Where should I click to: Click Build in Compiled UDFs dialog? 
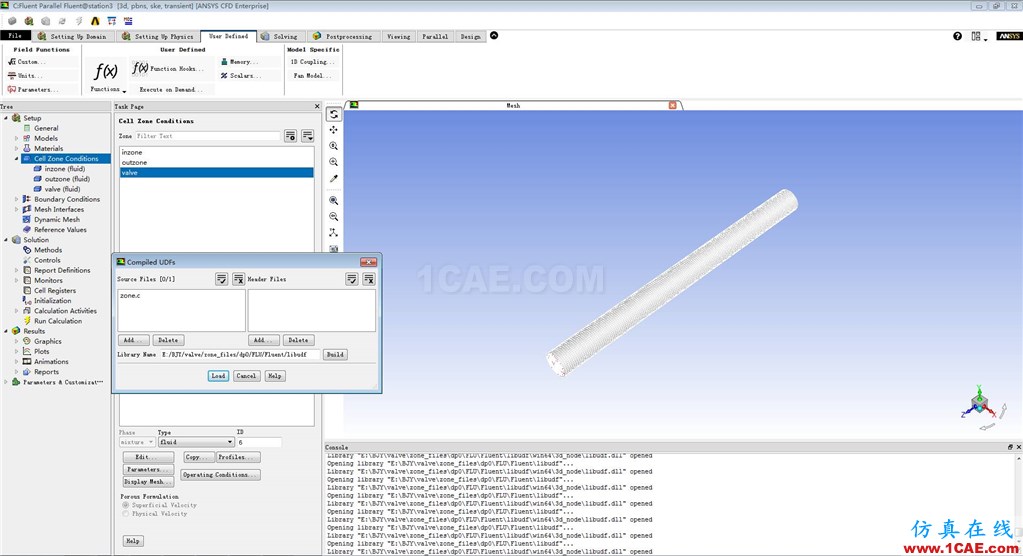(335, 354)
